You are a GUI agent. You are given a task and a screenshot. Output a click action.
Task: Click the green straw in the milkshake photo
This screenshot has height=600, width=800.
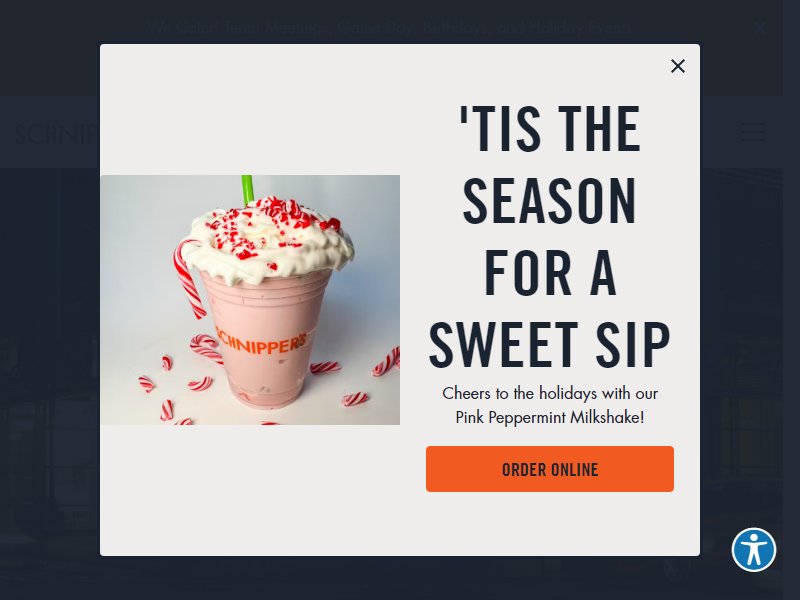246,189
